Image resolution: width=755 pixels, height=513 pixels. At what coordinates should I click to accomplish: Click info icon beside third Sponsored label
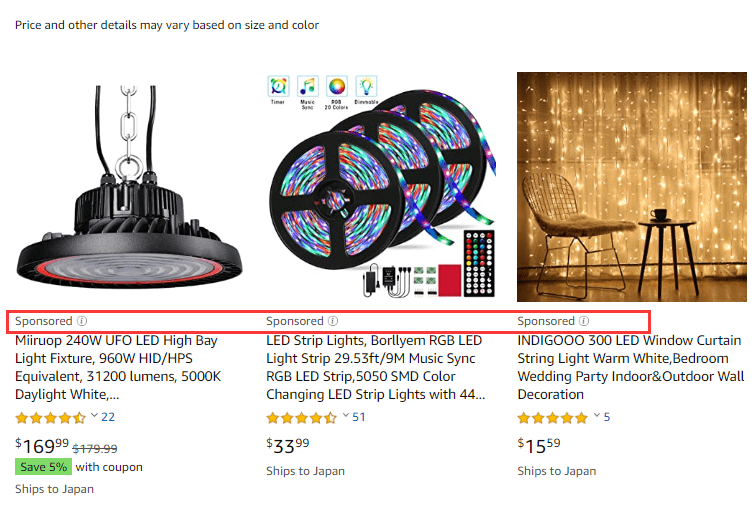pyautogui.click(x=584, y=321)
